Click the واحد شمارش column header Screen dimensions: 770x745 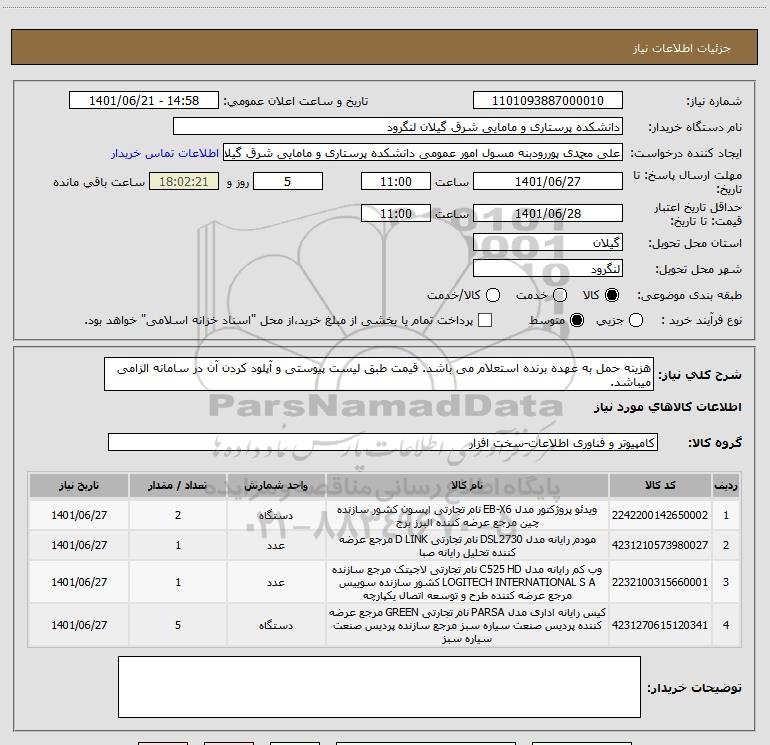(276, 485)
